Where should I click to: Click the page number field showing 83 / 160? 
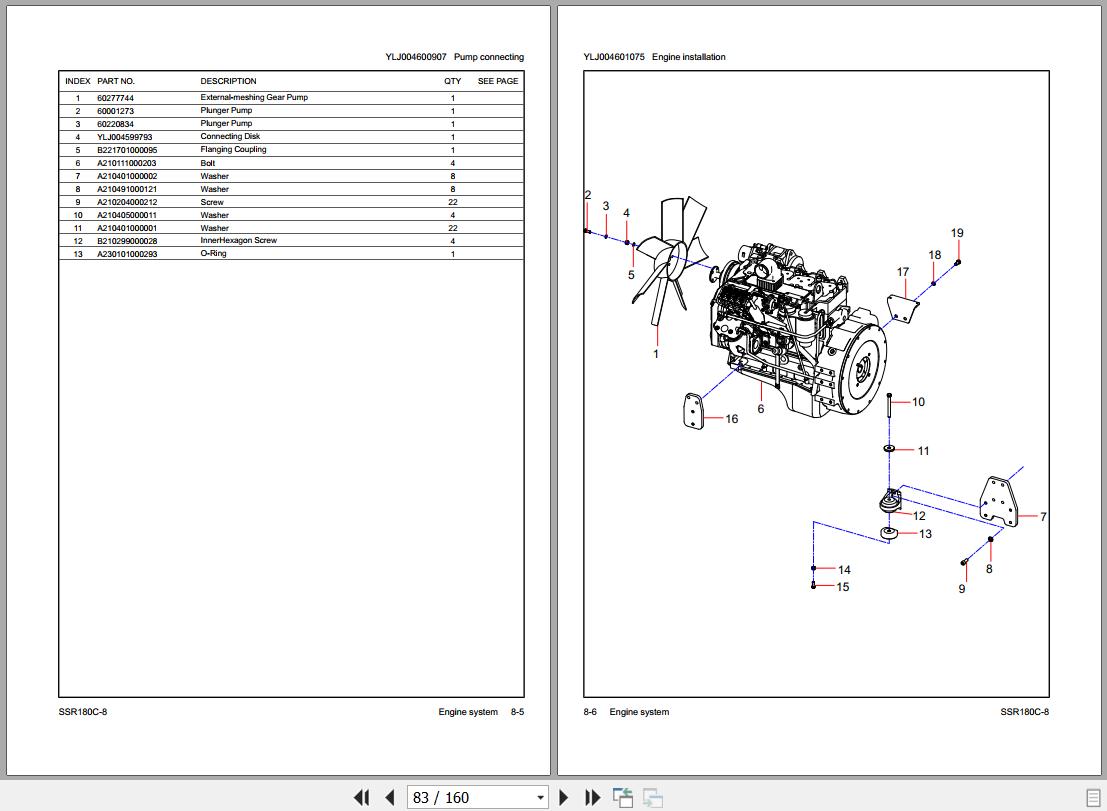[x=470, y=797]
